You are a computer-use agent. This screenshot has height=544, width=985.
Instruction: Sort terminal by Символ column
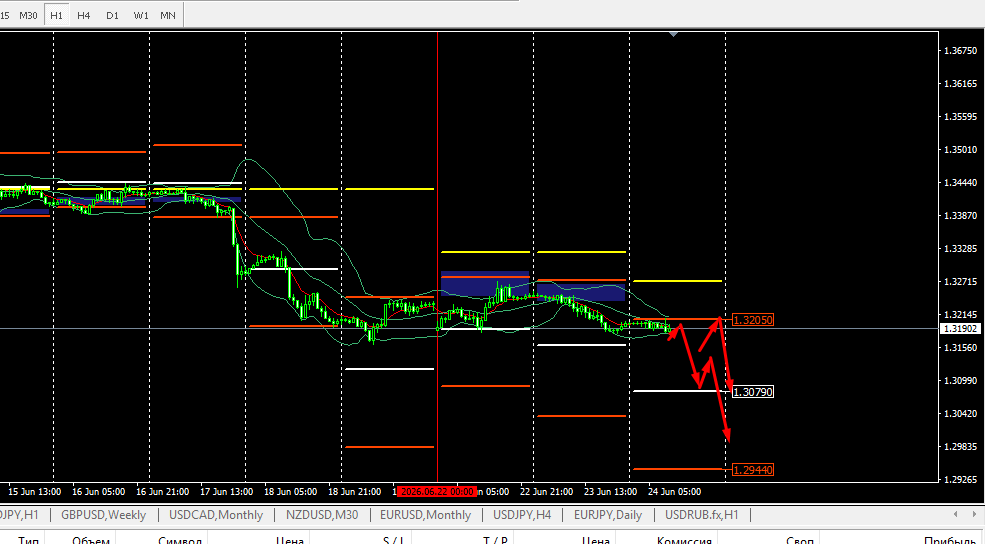[x=180, y=539]
